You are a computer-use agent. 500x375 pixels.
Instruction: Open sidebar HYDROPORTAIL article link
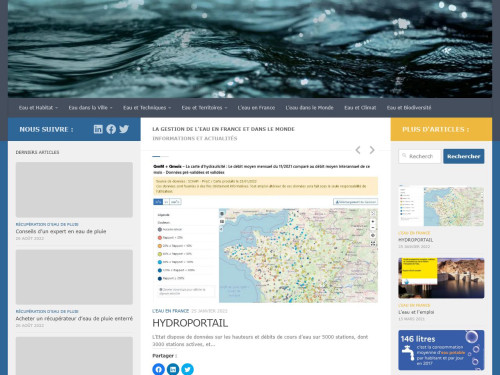click(416, 240)
